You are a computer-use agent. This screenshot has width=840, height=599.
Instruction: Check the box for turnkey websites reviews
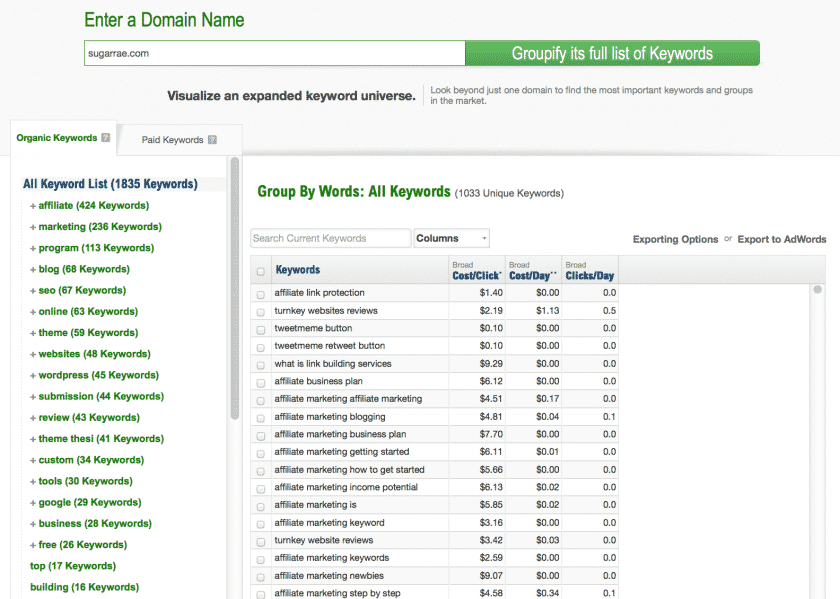pos(261,312)
